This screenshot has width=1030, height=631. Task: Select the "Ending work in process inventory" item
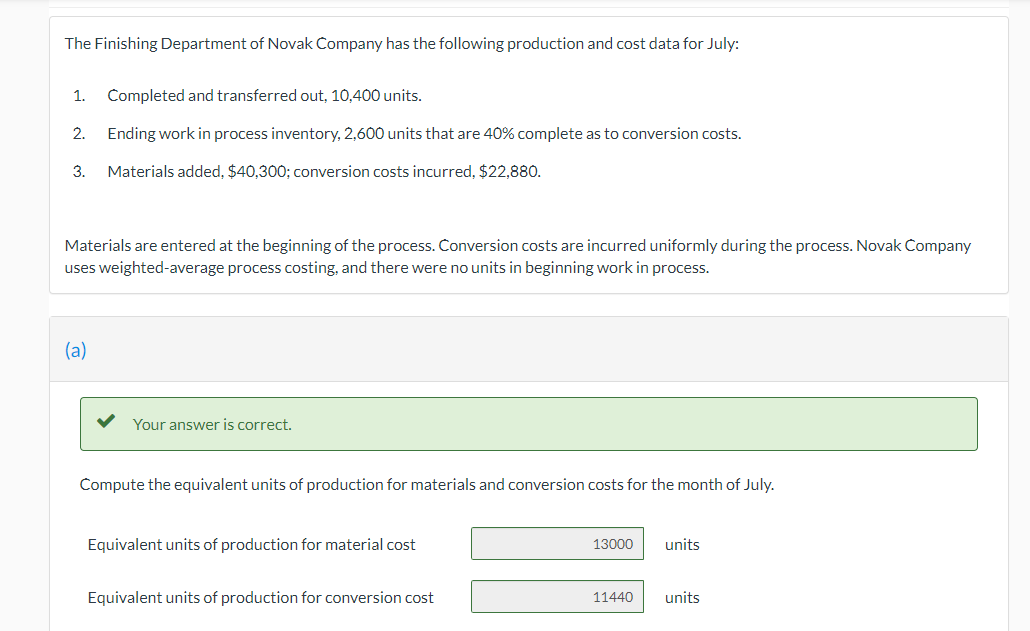(424, 134)
